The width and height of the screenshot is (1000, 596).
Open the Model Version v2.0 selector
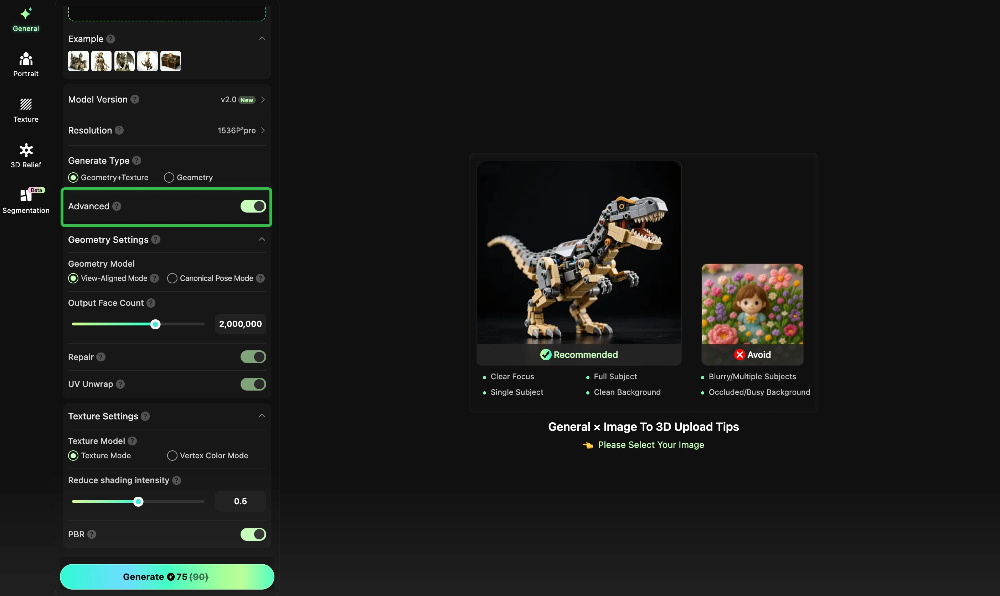[x=242, y=100]
